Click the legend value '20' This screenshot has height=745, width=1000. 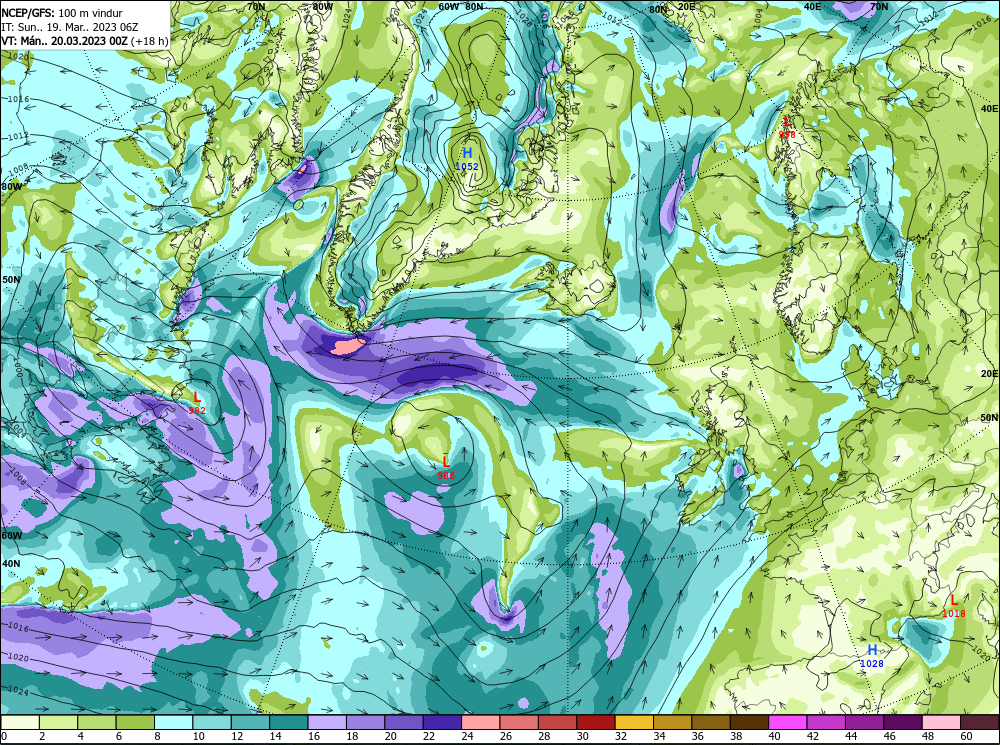(x=390, y=737)
